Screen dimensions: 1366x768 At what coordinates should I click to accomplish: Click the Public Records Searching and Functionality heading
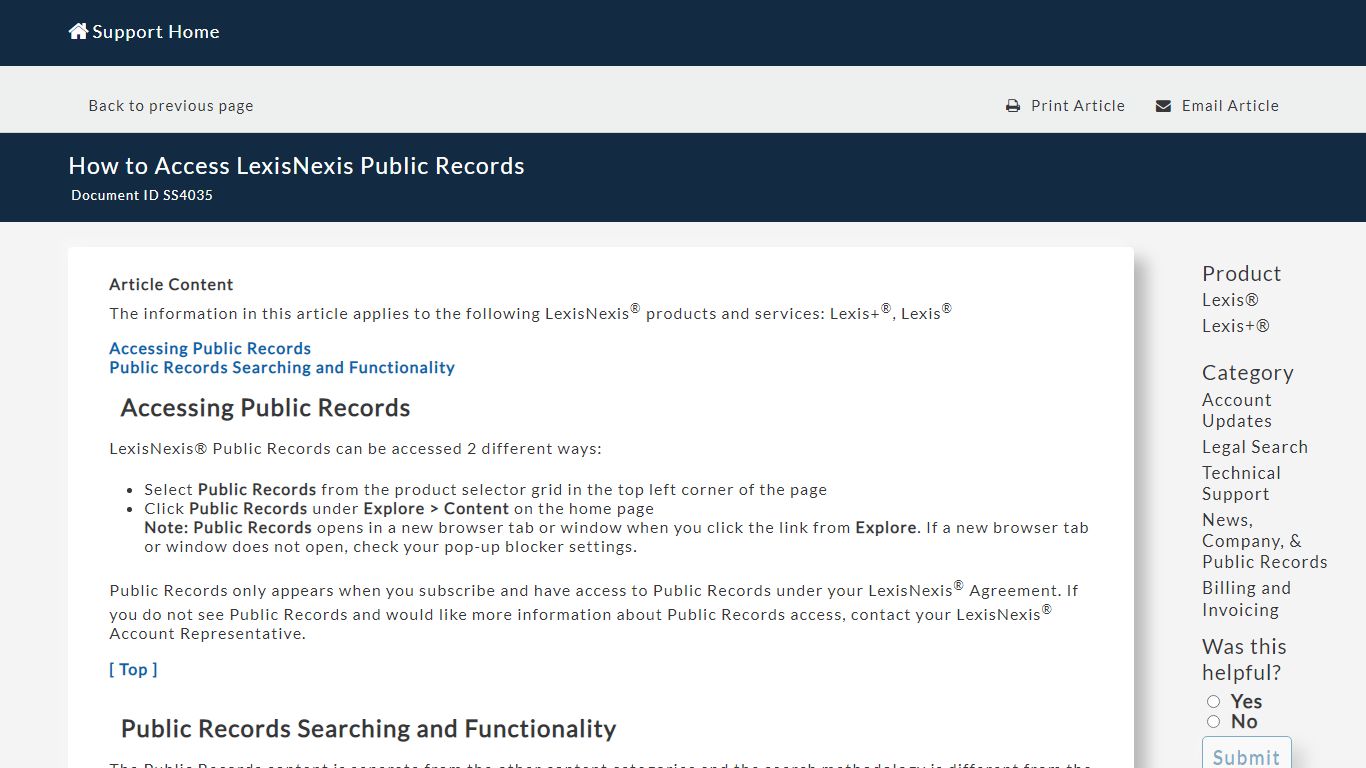368,729
